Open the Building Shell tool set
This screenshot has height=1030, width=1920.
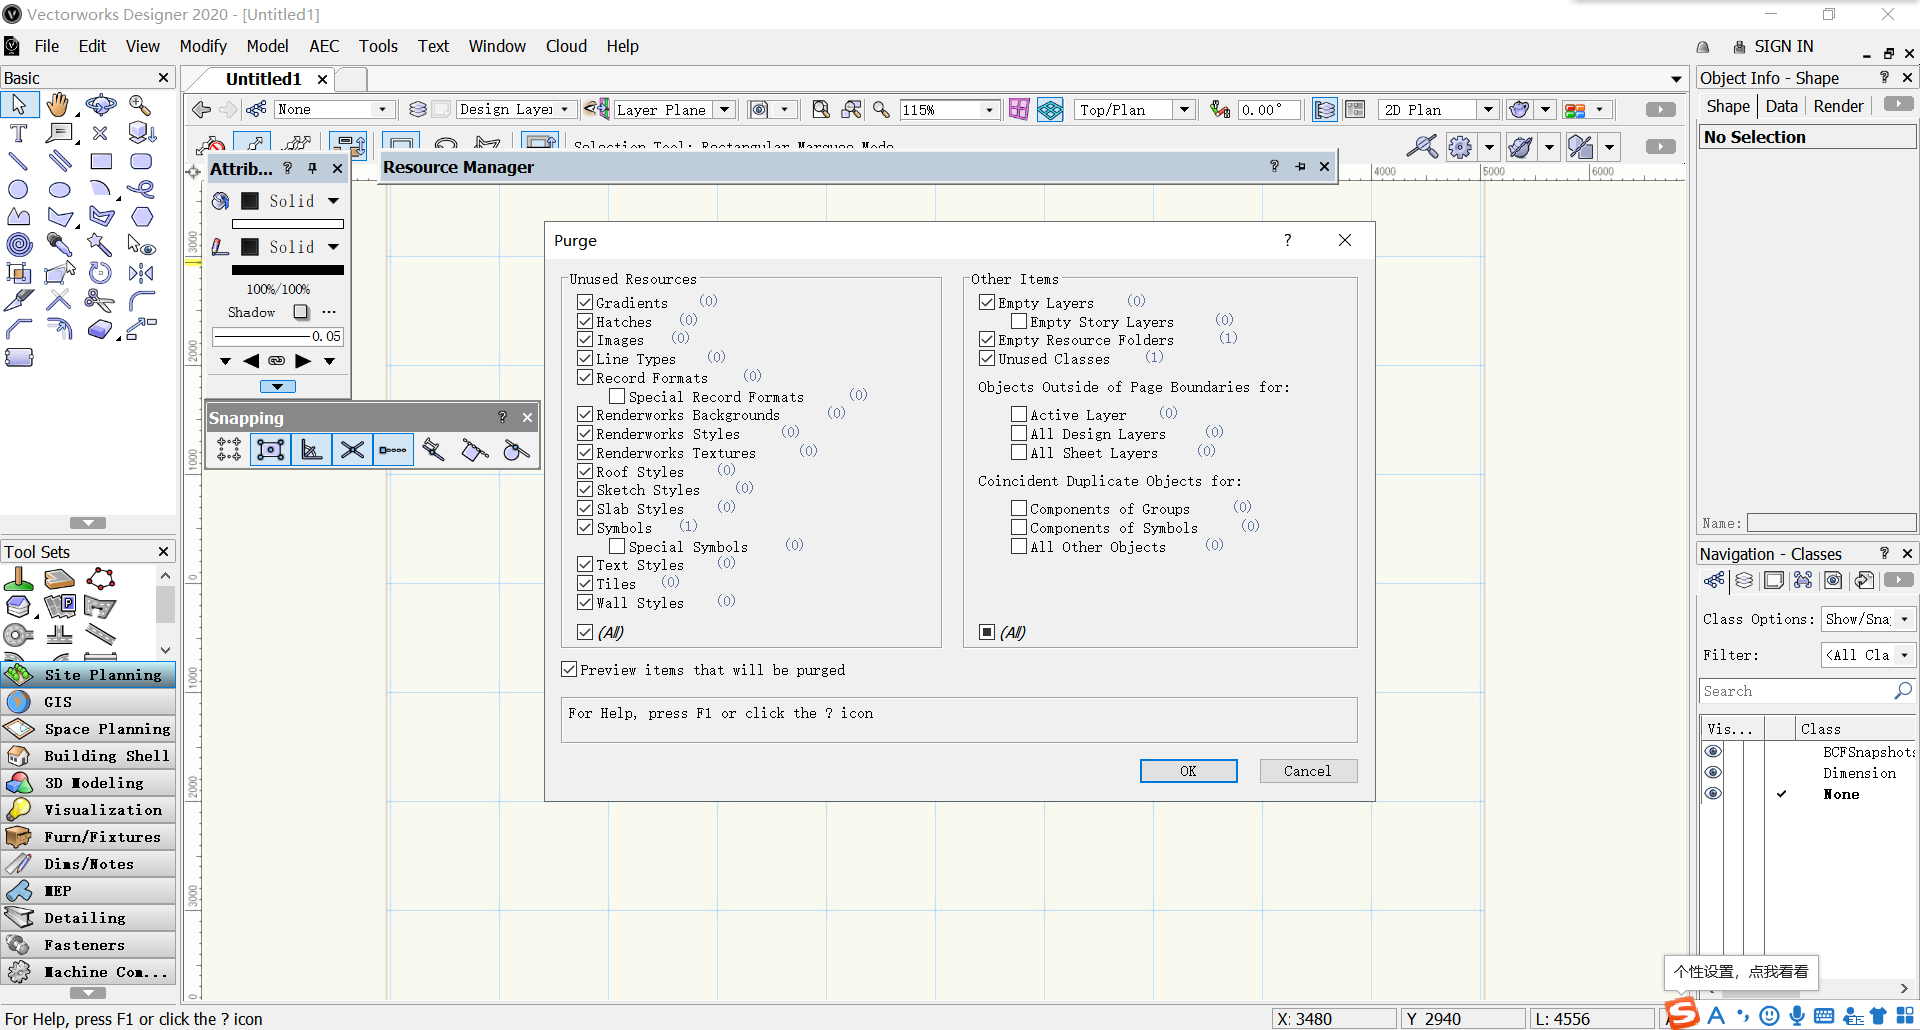pyautogui.click(x=88, y=756)
